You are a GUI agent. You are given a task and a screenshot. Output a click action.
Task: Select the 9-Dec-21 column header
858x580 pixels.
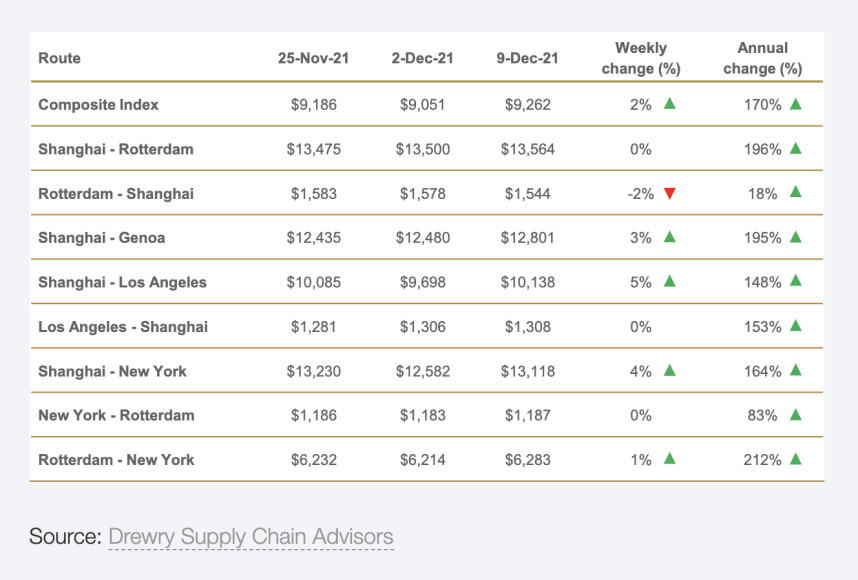point(527,58)
